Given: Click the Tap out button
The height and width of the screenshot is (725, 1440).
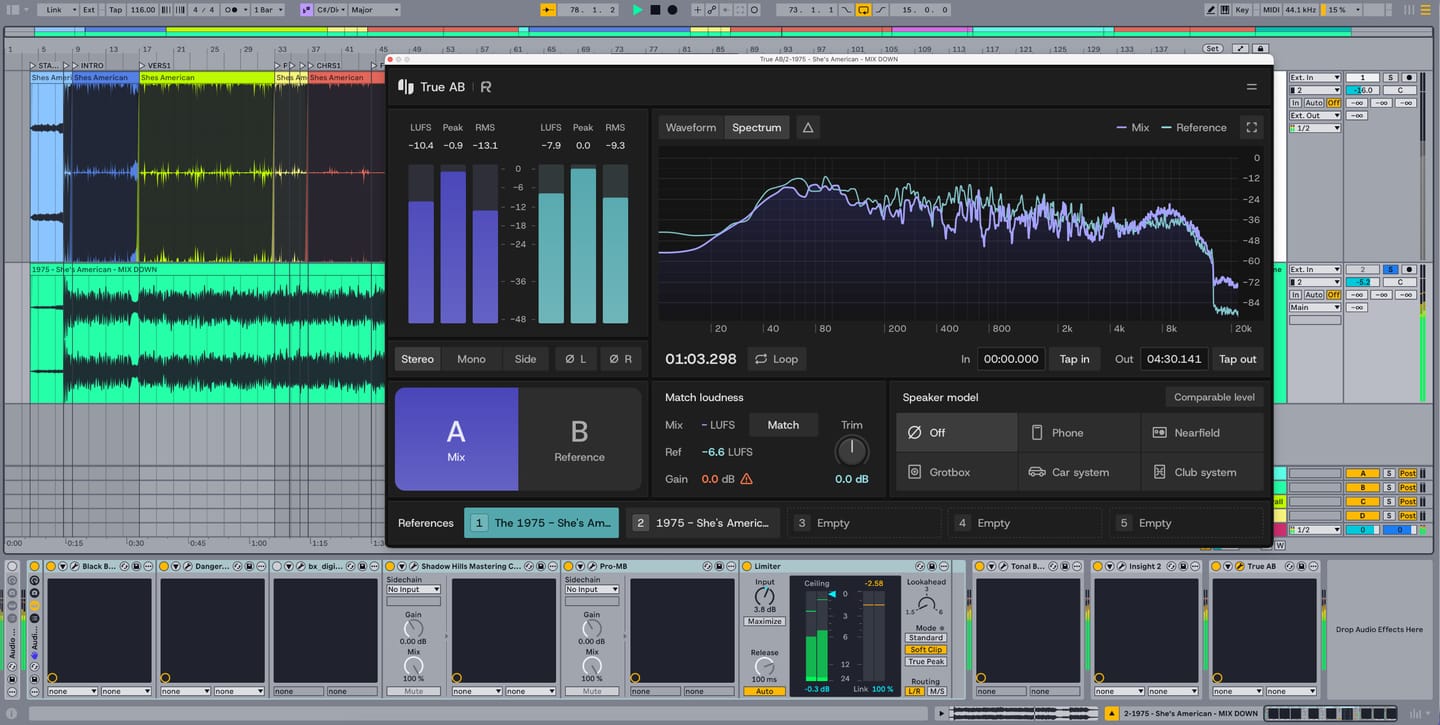Looking at the screenshot, I should coord(1237,359).
